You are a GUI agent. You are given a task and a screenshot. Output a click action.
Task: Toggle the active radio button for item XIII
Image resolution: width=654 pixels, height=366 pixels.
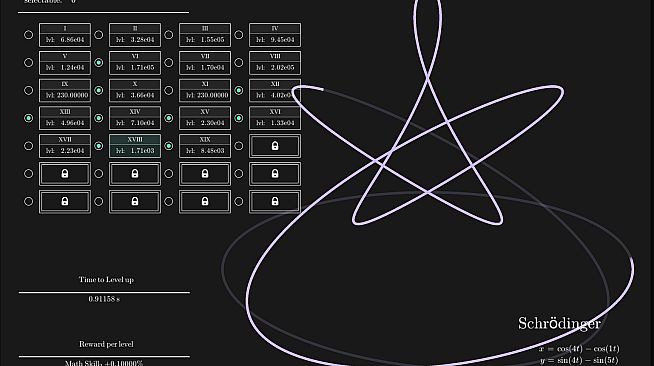[x=28, y=118]
